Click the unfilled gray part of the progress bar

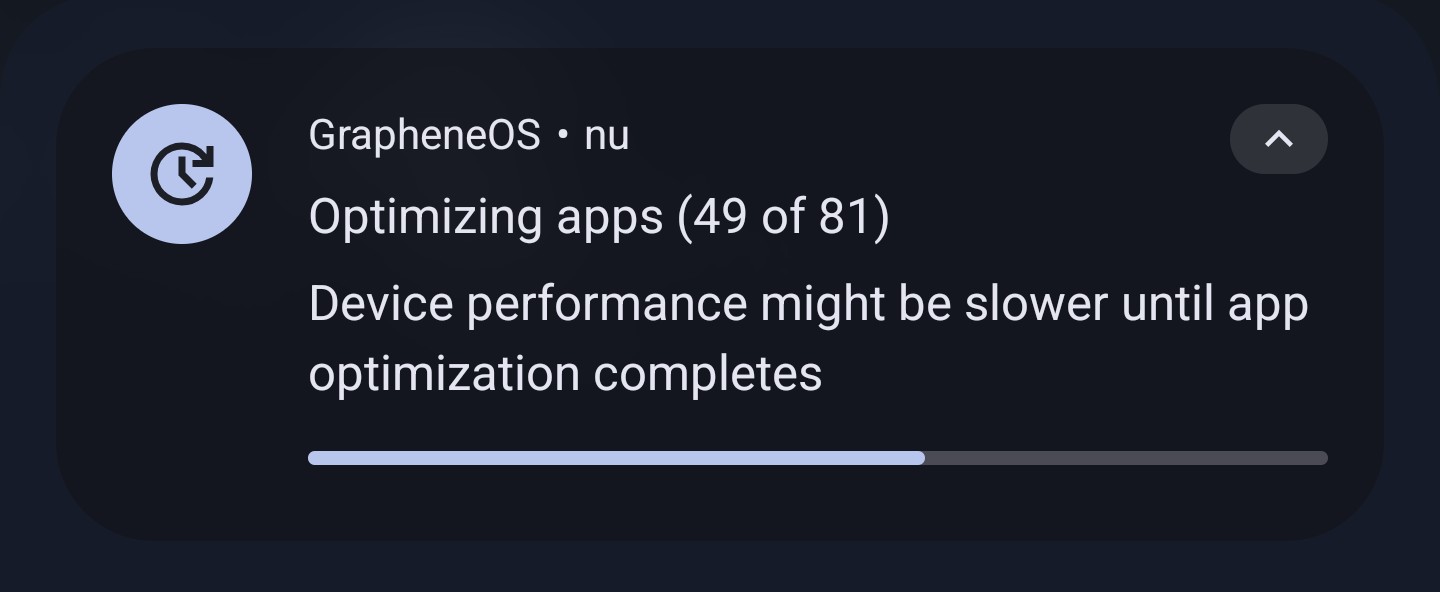[1125, 458]
